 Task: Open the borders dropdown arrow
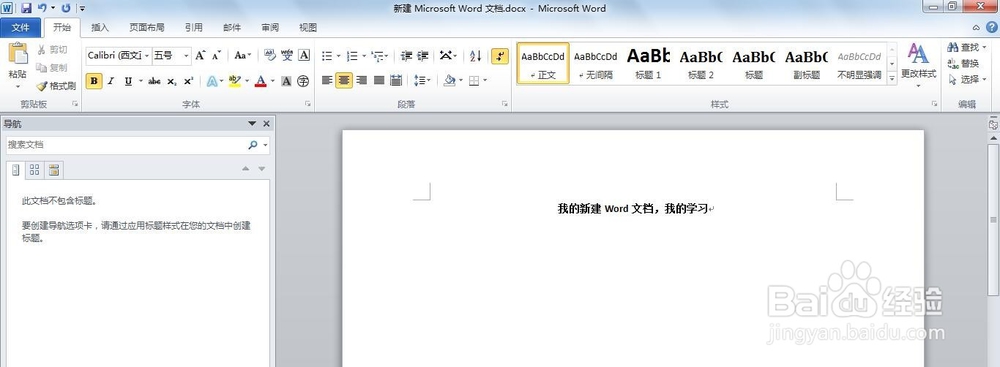[x=485, y=80]
